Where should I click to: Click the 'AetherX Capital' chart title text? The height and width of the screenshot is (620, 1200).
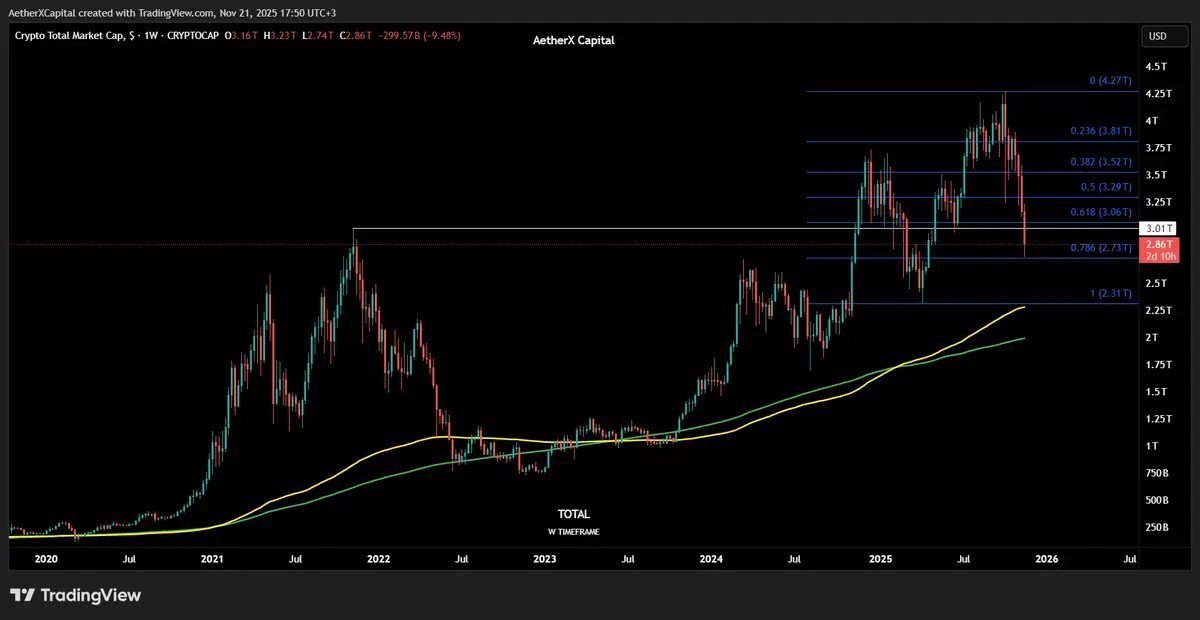pyautogui.click(x=573, y=41)
